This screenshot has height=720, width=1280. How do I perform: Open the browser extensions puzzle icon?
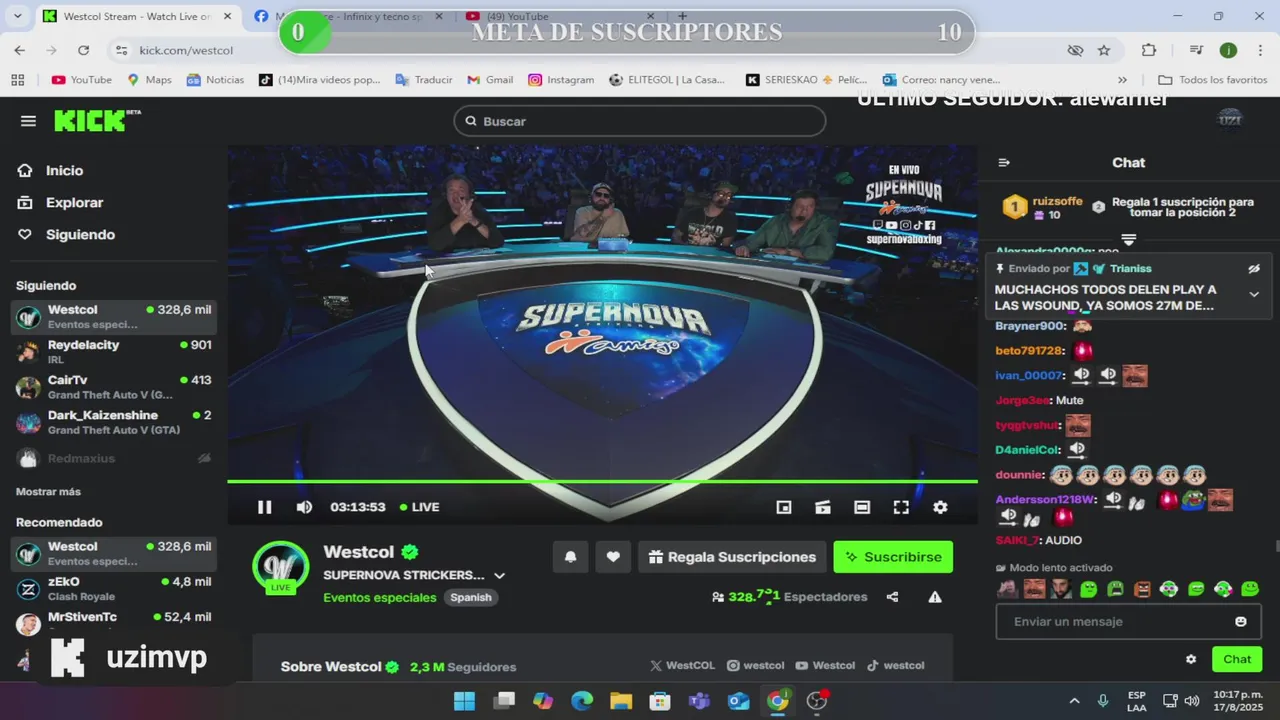(x=1149, y=50)
